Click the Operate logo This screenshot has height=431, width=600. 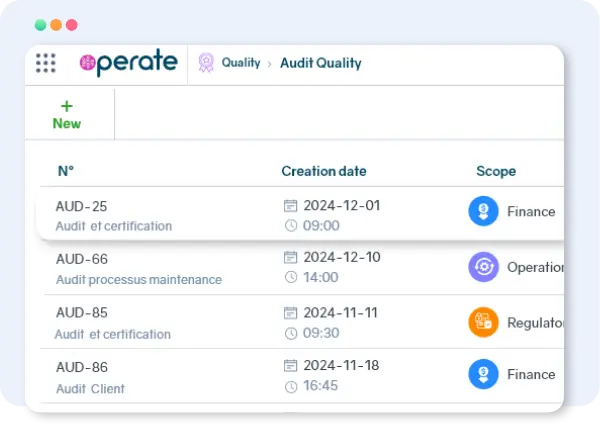[x=128, y=63]
